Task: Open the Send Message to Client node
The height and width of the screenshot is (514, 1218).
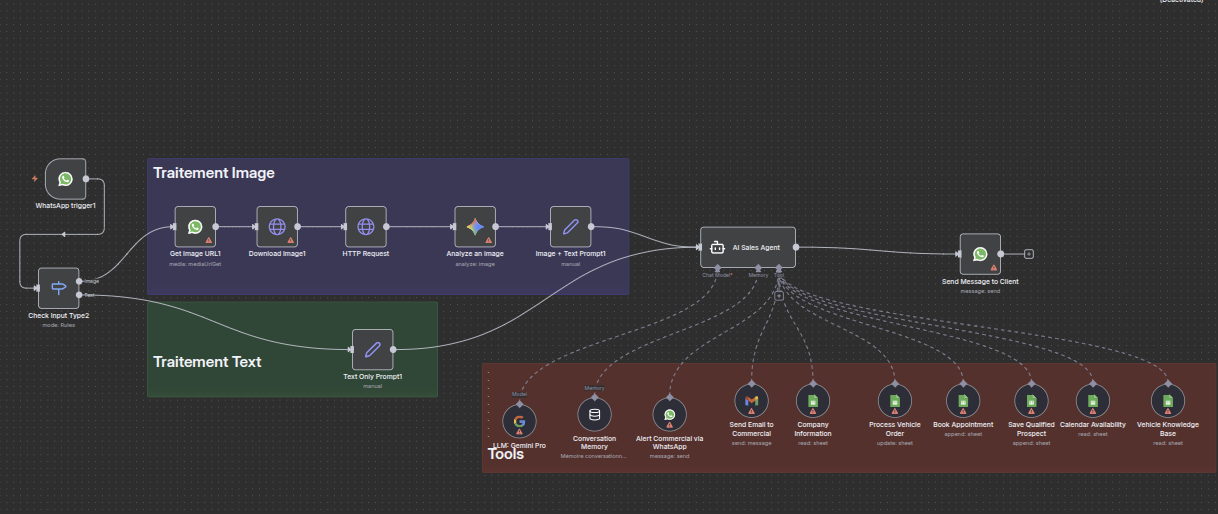Action: [x=980, y=254]
